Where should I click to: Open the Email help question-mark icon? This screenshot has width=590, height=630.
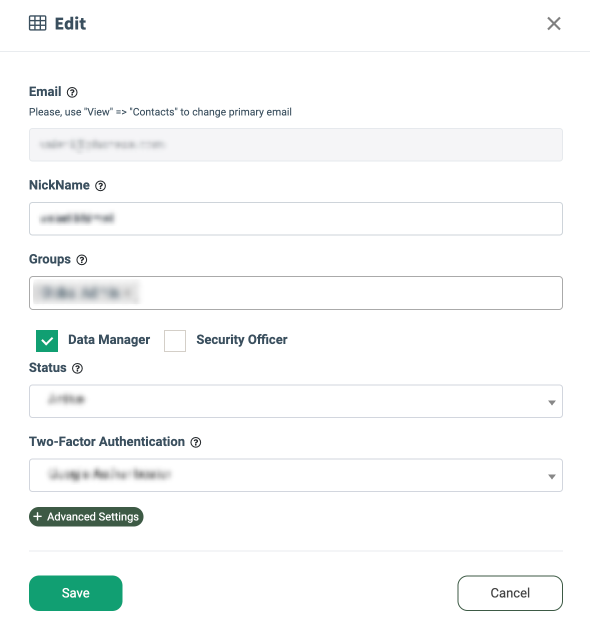pos(72,92)
